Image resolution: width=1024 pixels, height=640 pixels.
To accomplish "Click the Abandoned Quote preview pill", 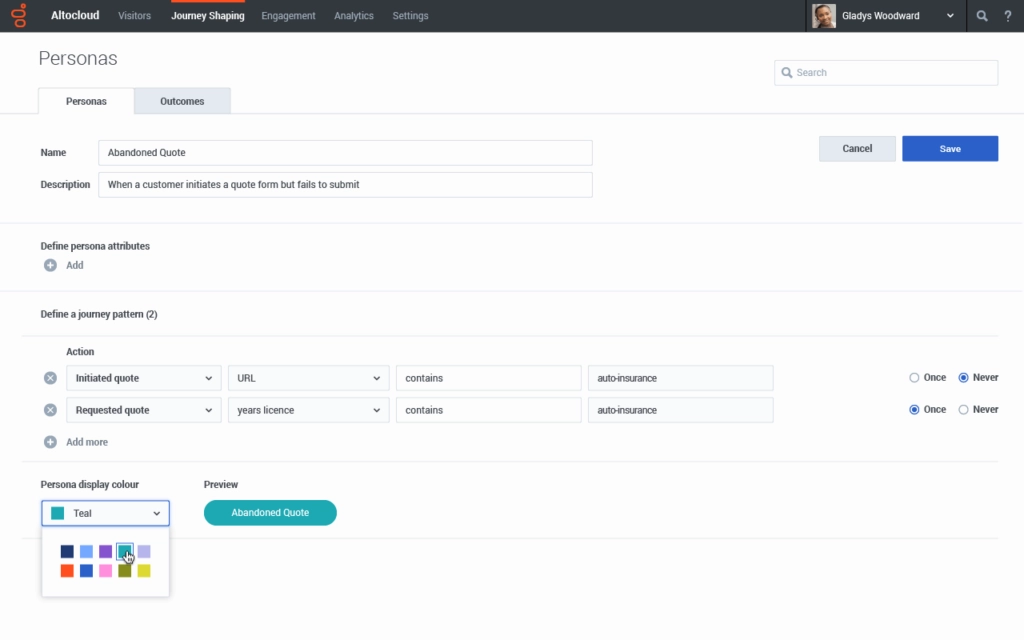I will [x=270, y=513].
